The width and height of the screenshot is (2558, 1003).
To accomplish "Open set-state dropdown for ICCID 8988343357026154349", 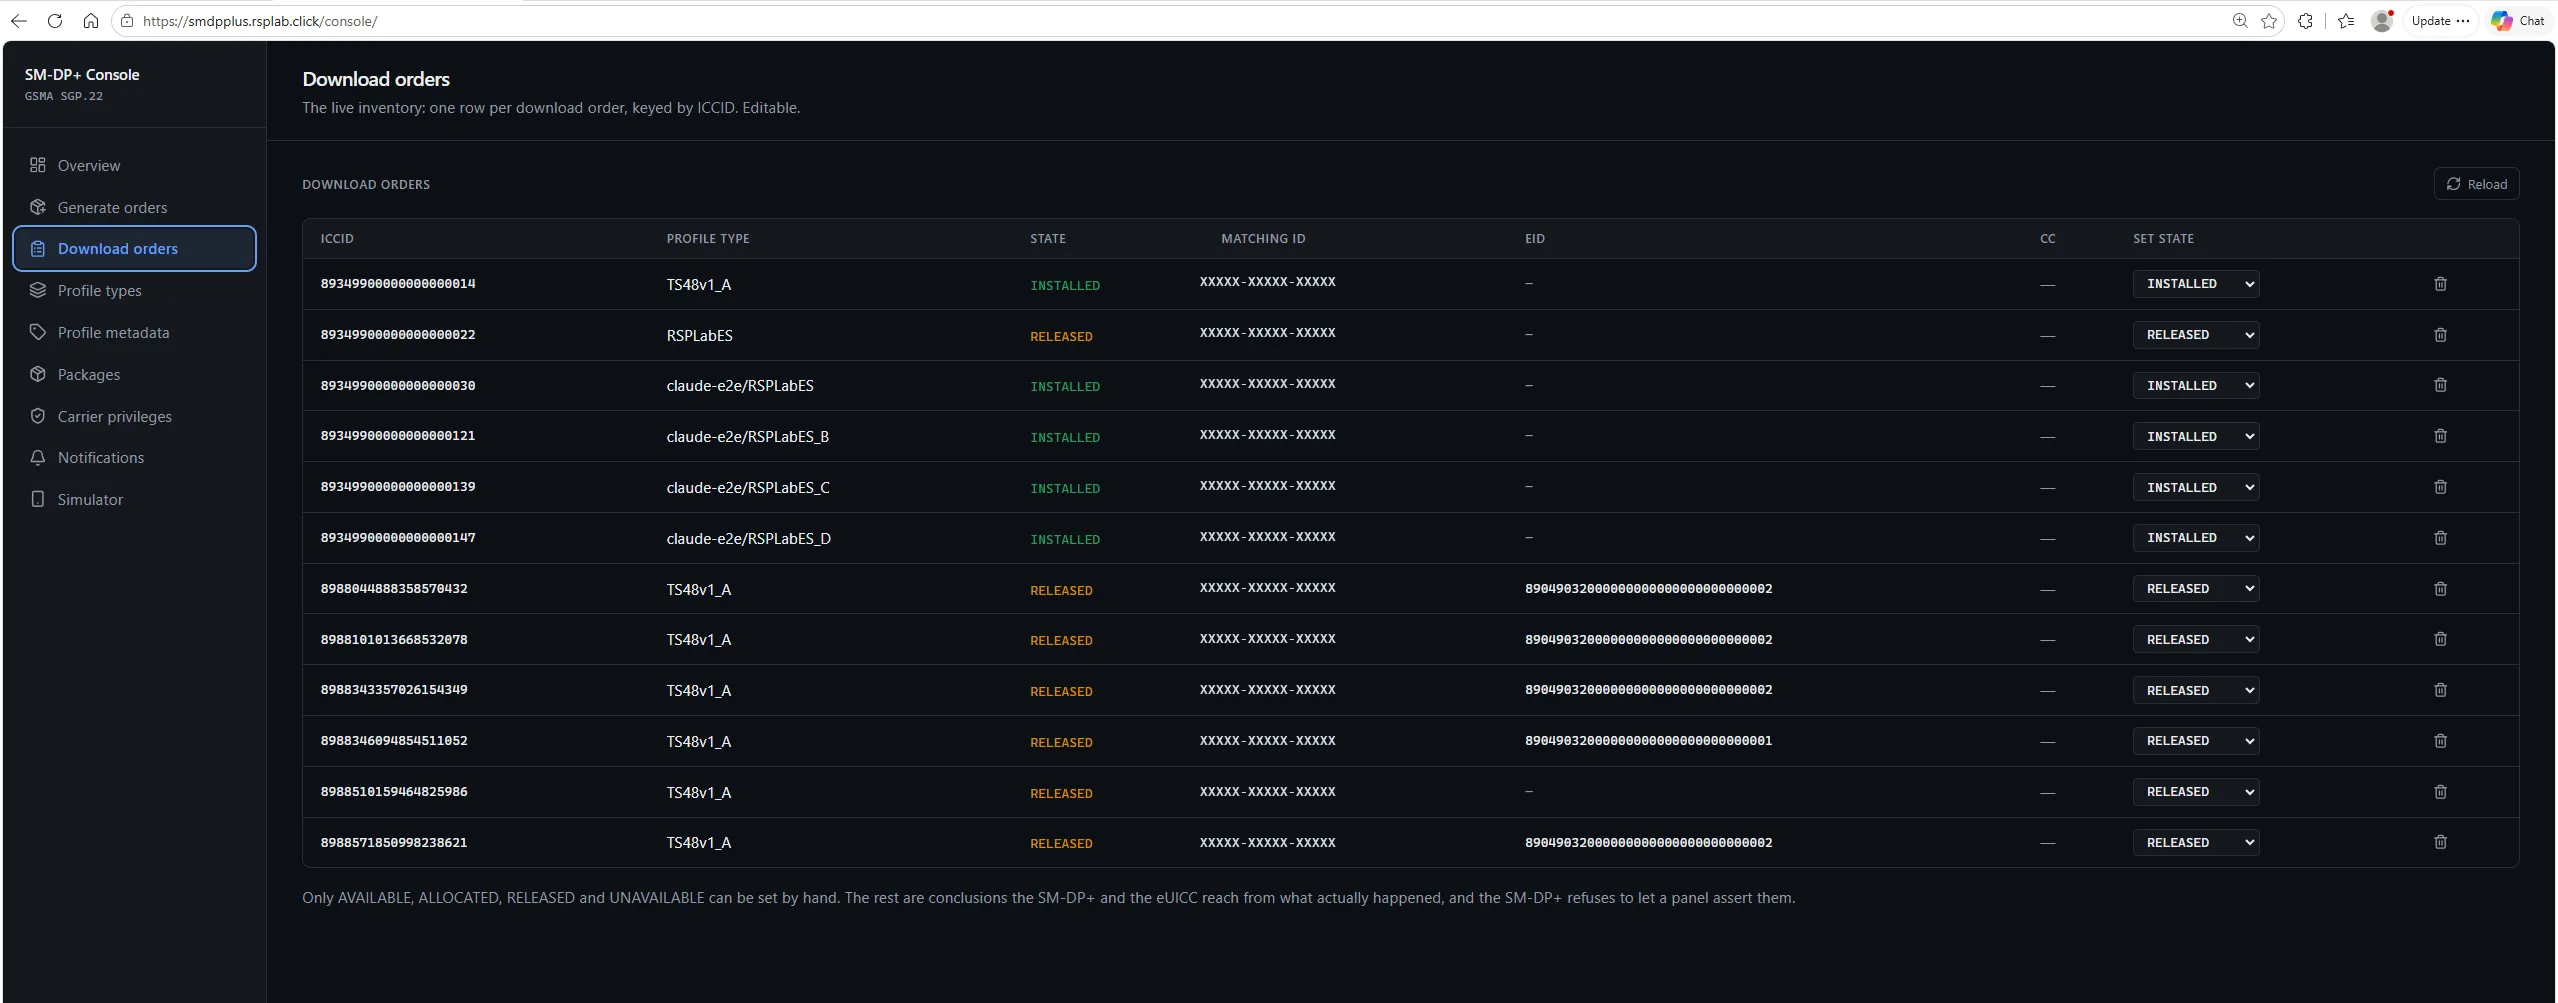I will pos(2196,690).
